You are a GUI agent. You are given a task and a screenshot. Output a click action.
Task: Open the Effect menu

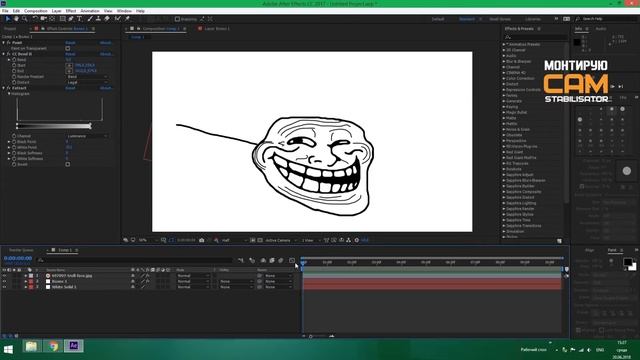click(71, 11)
